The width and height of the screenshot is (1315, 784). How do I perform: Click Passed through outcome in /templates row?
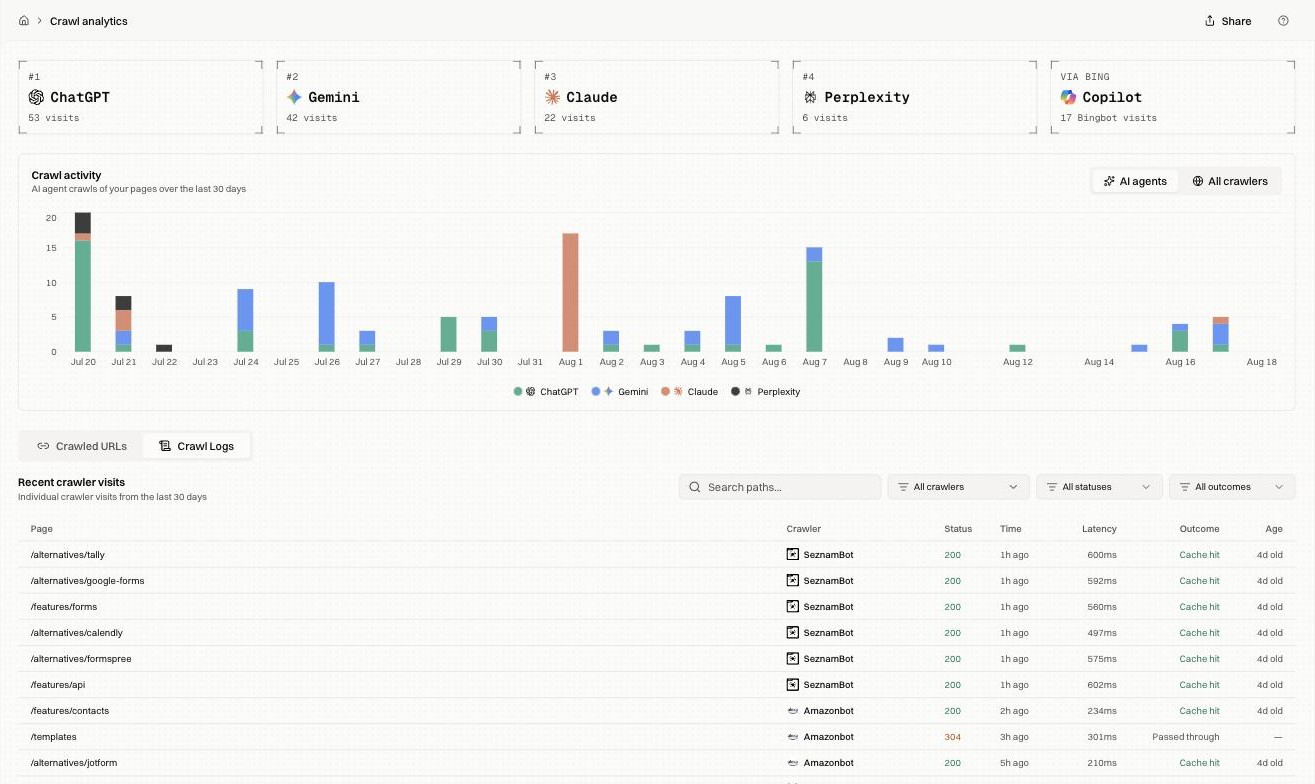click(1186, 737)
